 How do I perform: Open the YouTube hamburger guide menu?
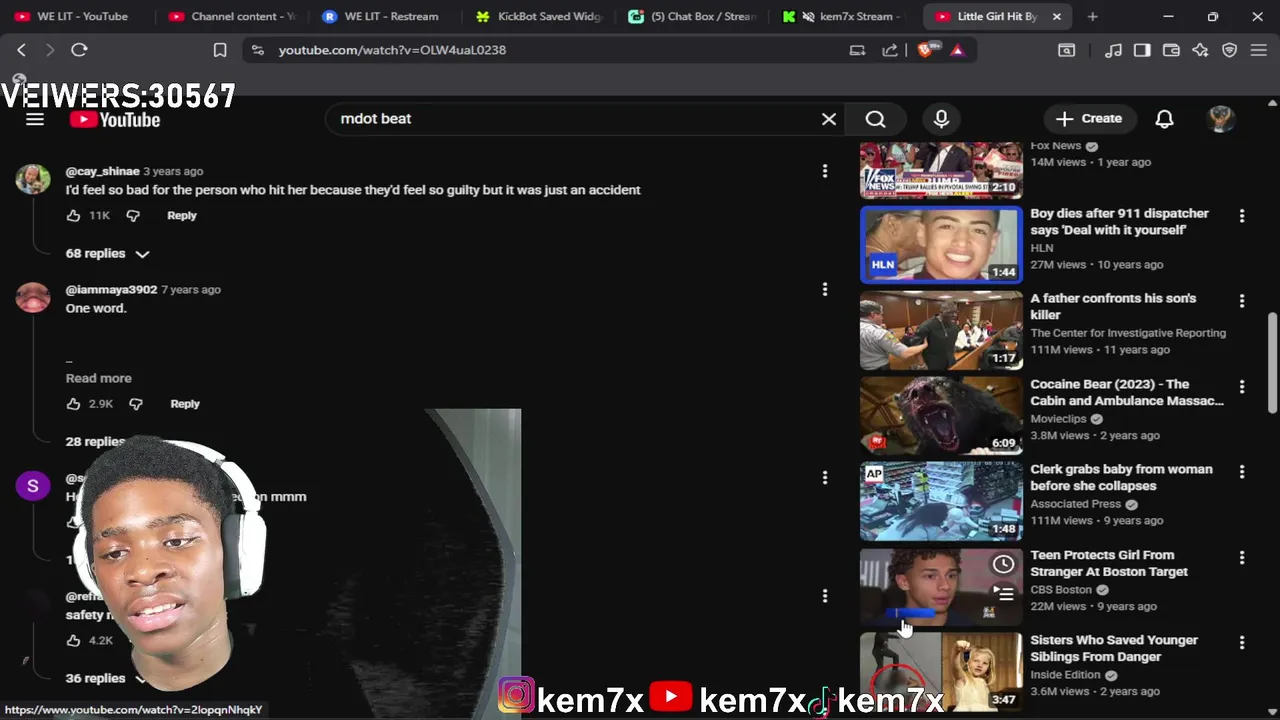35,119
